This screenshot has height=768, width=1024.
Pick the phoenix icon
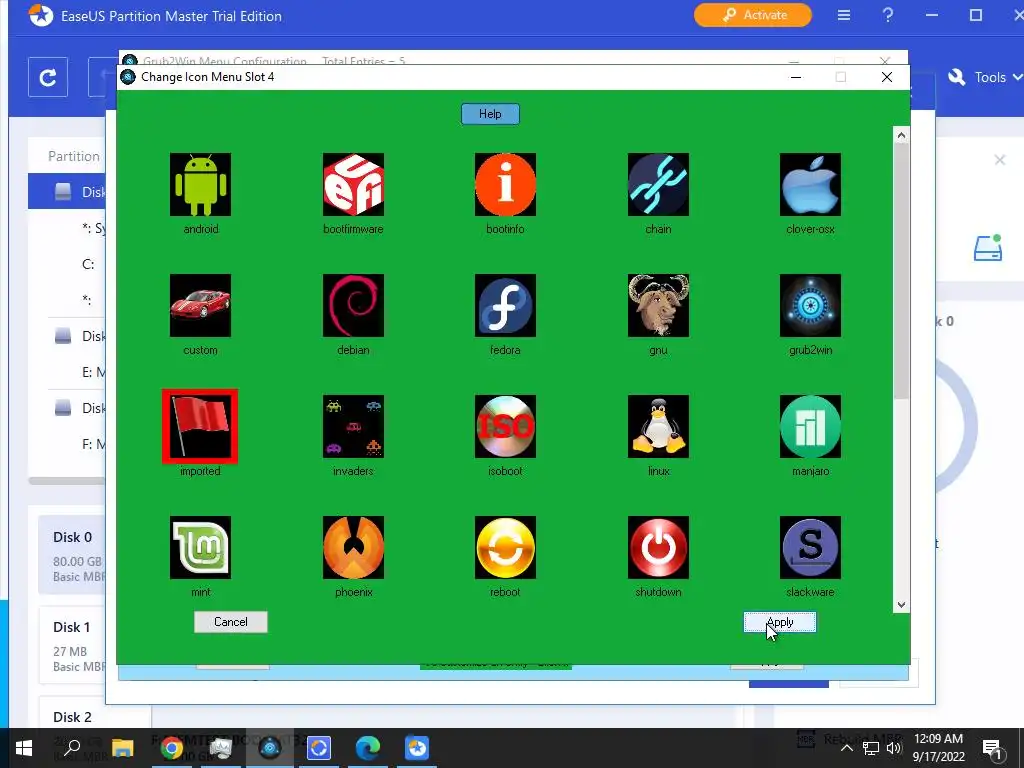pos(353,547)
